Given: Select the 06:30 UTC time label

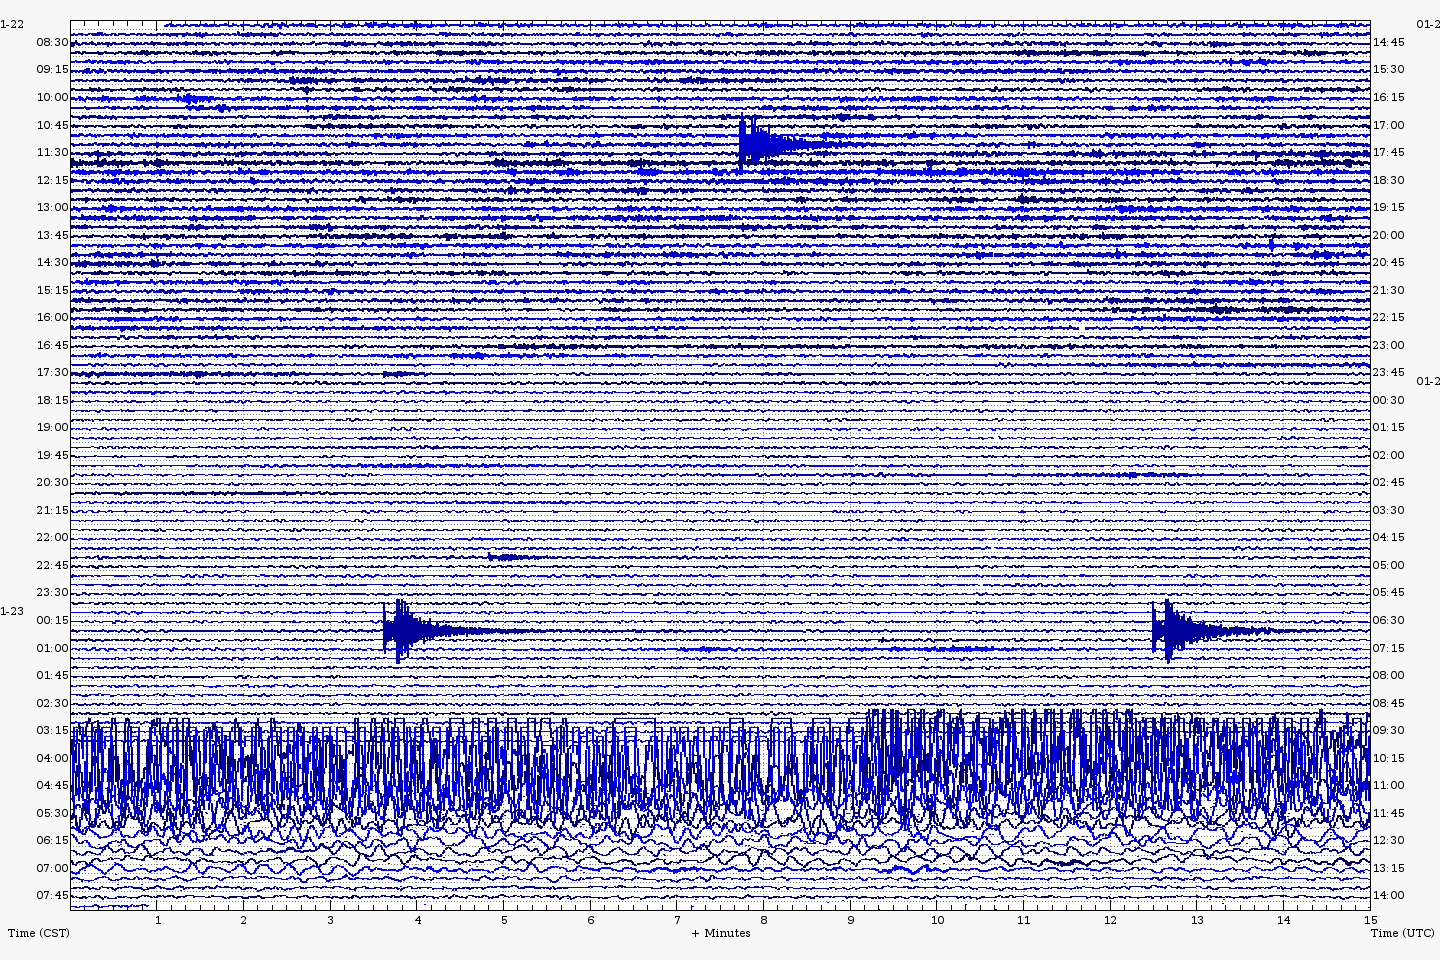Looking at the screenshot, I should coord(1388,620).
